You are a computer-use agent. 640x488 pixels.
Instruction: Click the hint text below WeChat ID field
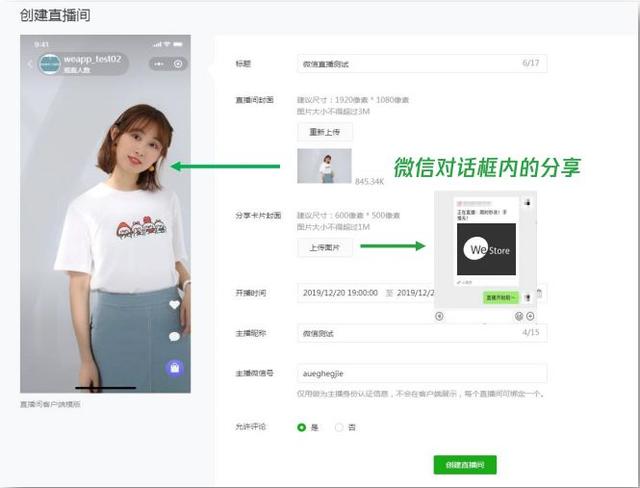421,394
